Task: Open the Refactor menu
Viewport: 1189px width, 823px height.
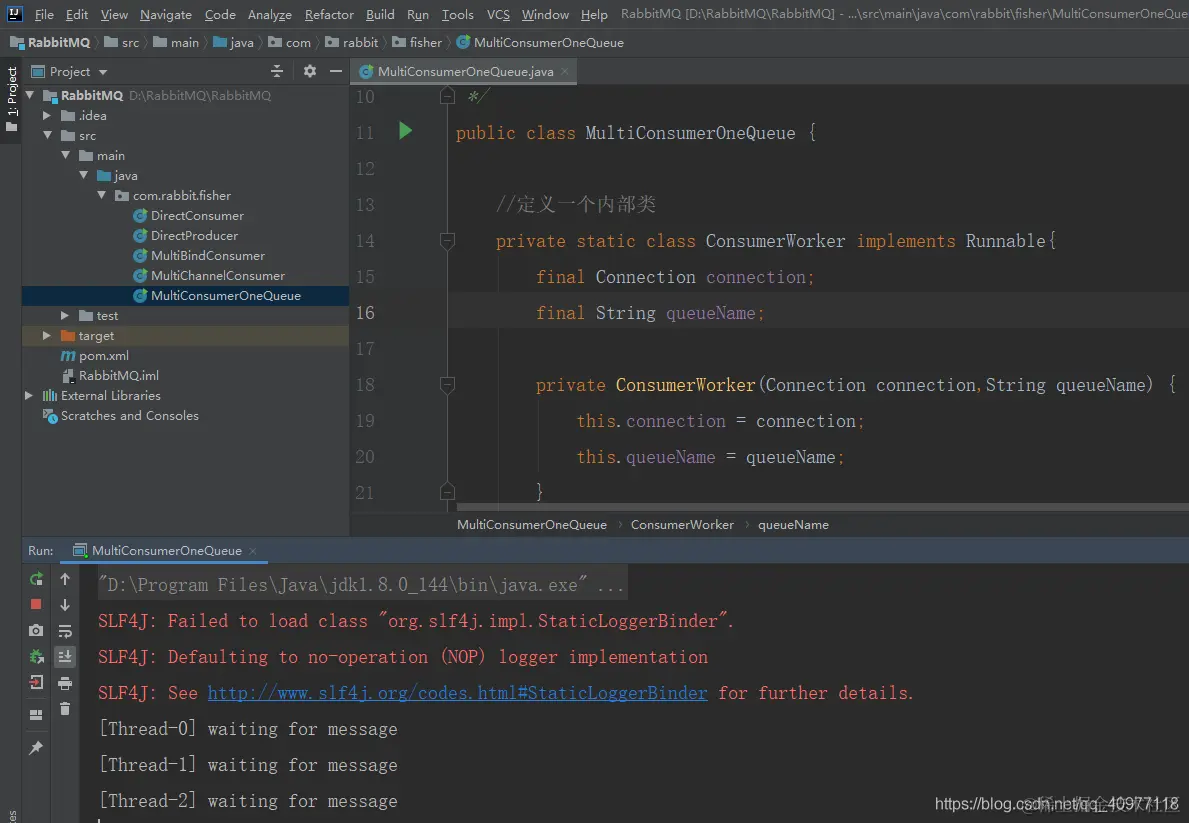Action: 329,14
